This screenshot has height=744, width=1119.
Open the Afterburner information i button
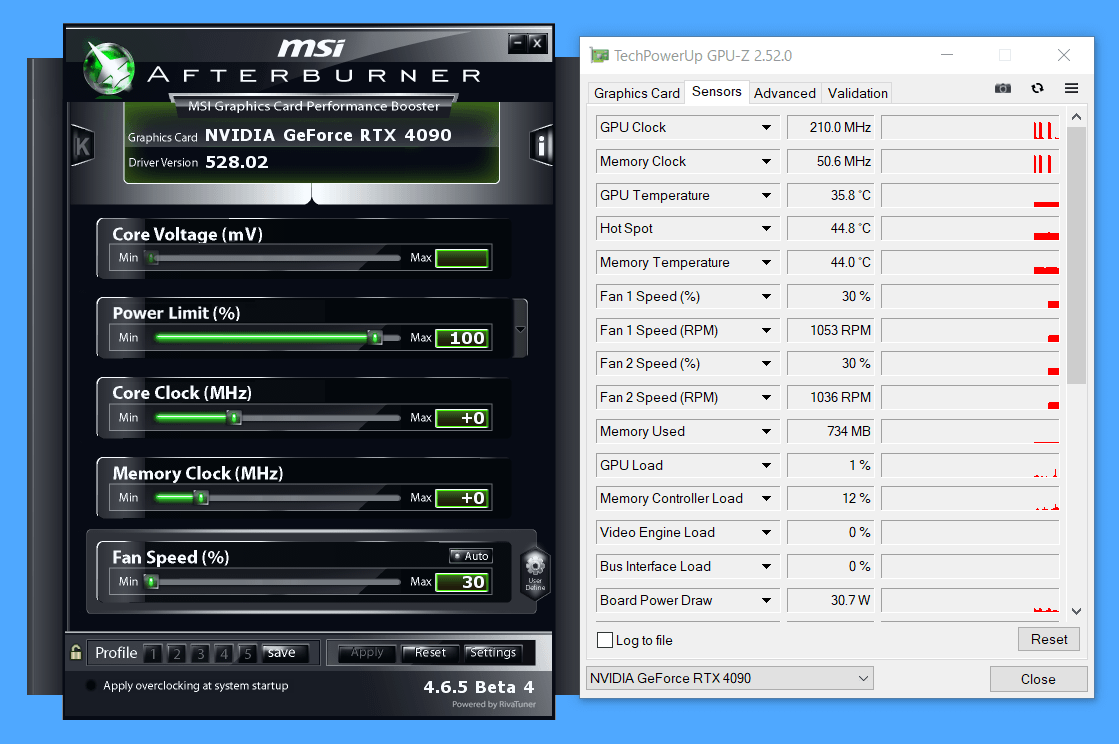click(541, 146)
